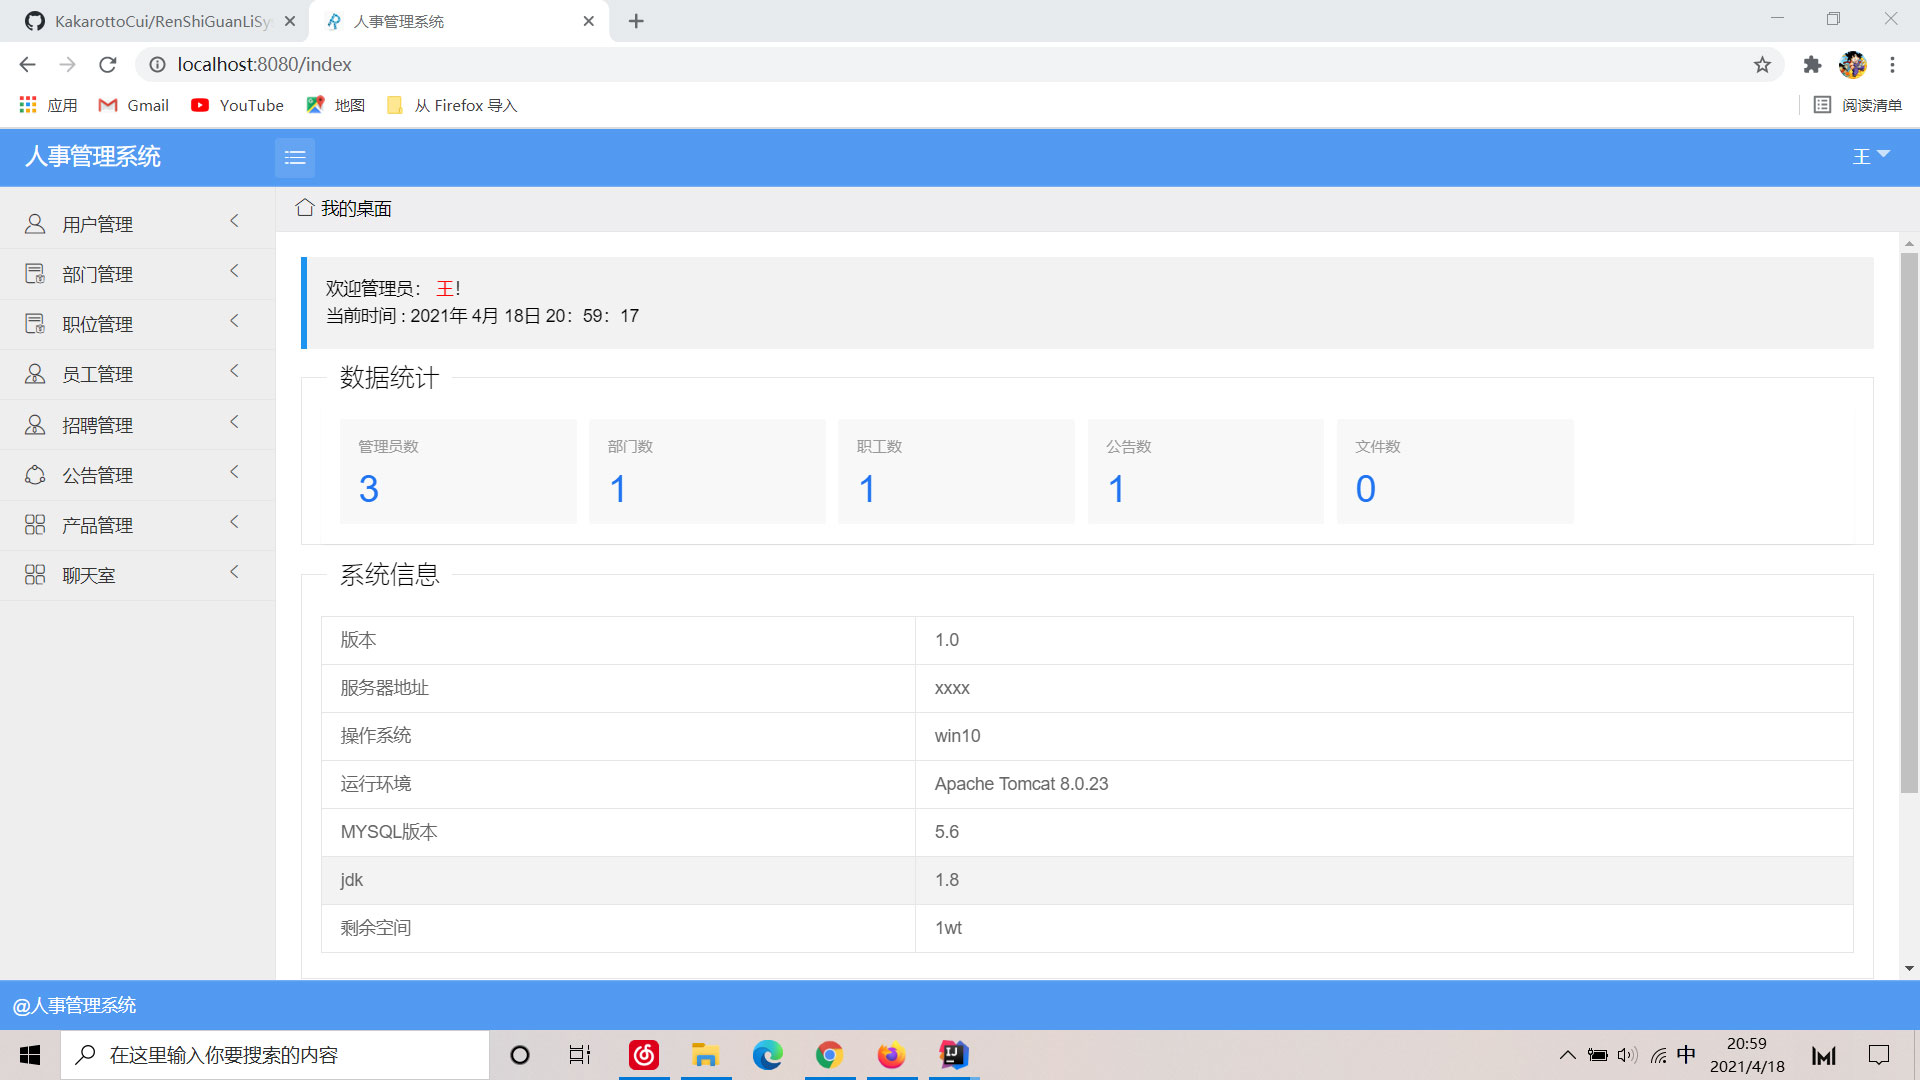Switch to the KakarottoCui GitHub tab
This screenshot has width=1920, height=1080.
point(160,21)
